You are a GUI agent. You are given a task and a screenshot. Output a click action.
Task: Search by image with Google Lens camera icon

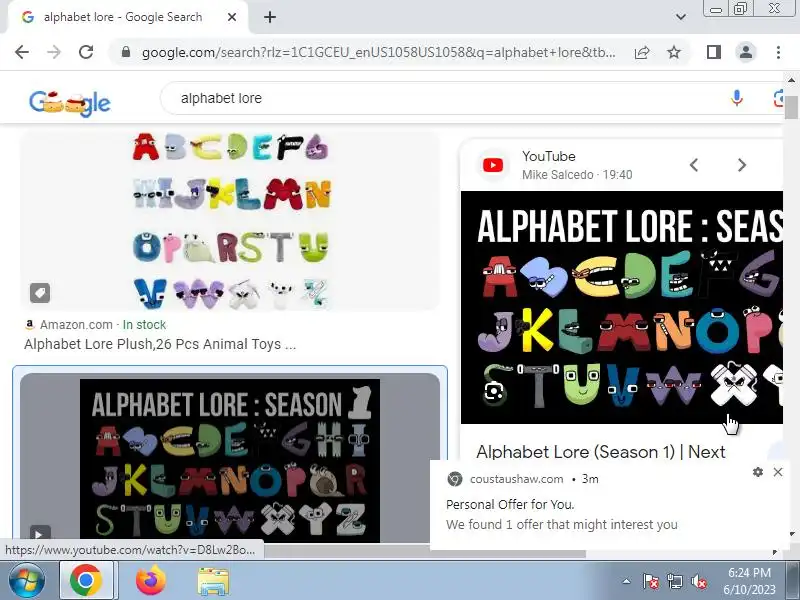click(x=779, y=98)
